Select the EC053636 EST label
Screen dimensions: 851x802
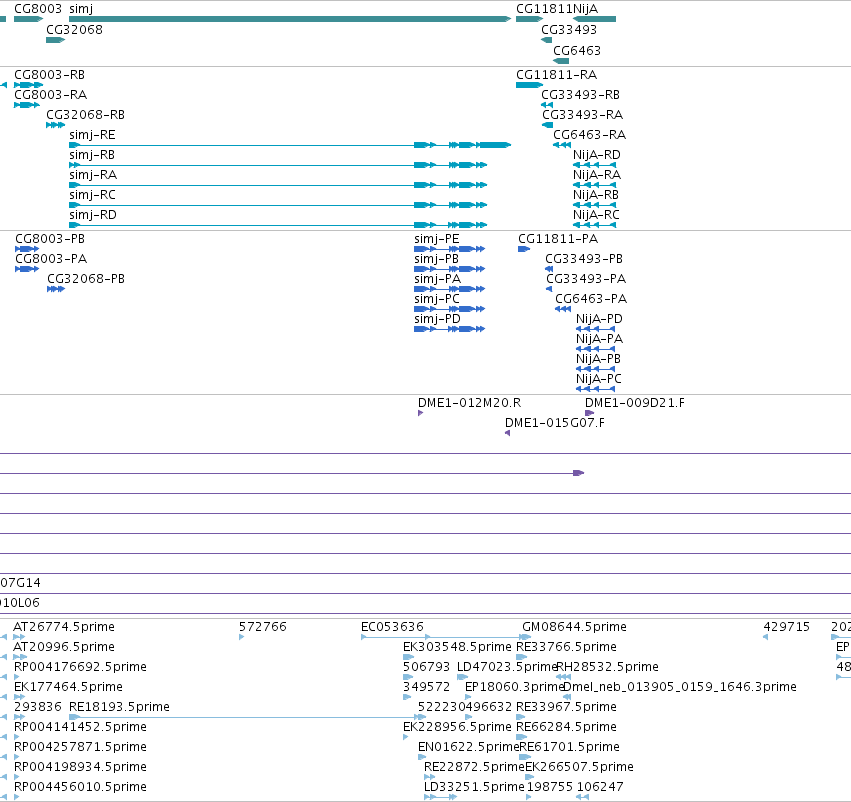392,627
